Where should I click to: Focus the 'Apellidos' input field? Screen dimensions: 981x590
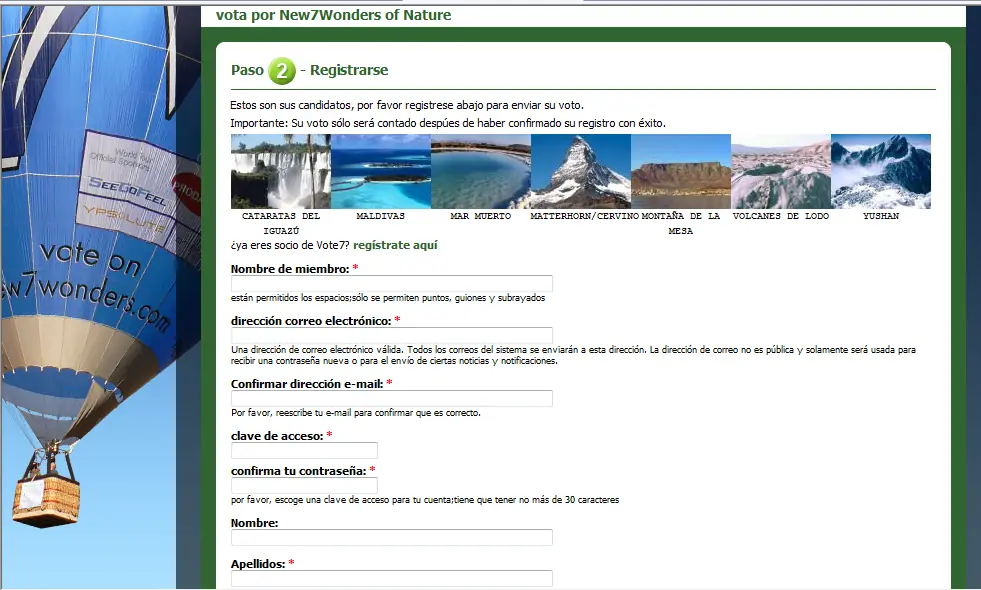tap(392, 578)
